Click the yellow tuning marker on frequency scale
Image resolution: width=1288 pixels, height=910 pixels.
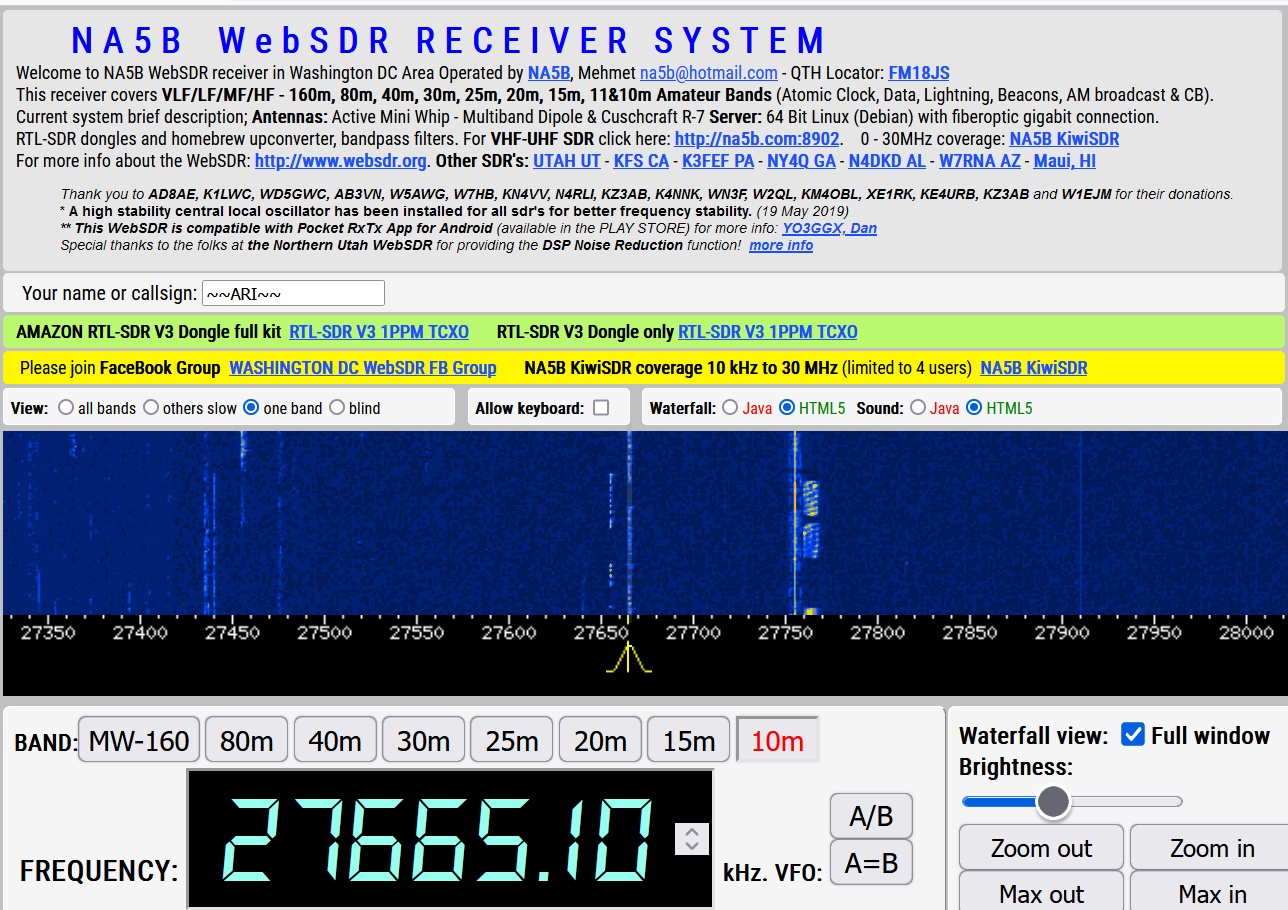click(x=628, y=659)
